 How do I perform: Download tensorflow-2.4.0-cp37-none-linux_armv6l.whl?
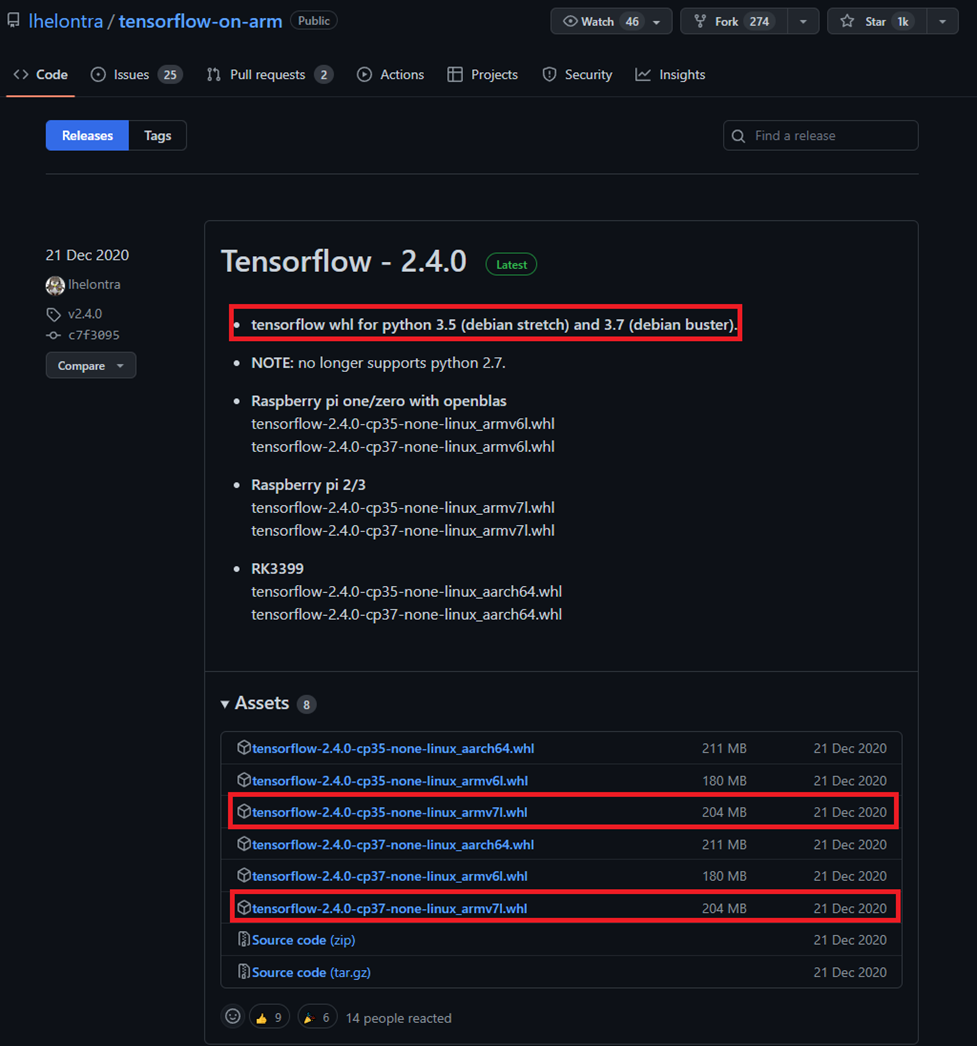(x=389, y=876)
